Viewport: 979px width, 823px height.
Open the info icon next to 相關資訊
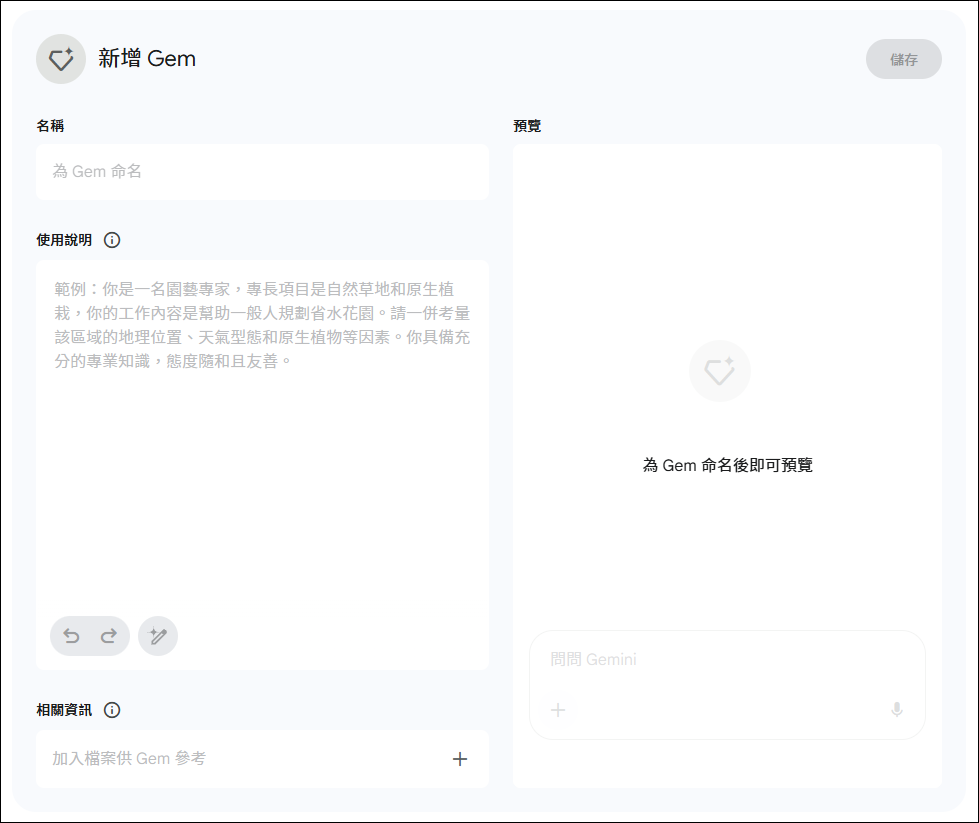(112, 710)
